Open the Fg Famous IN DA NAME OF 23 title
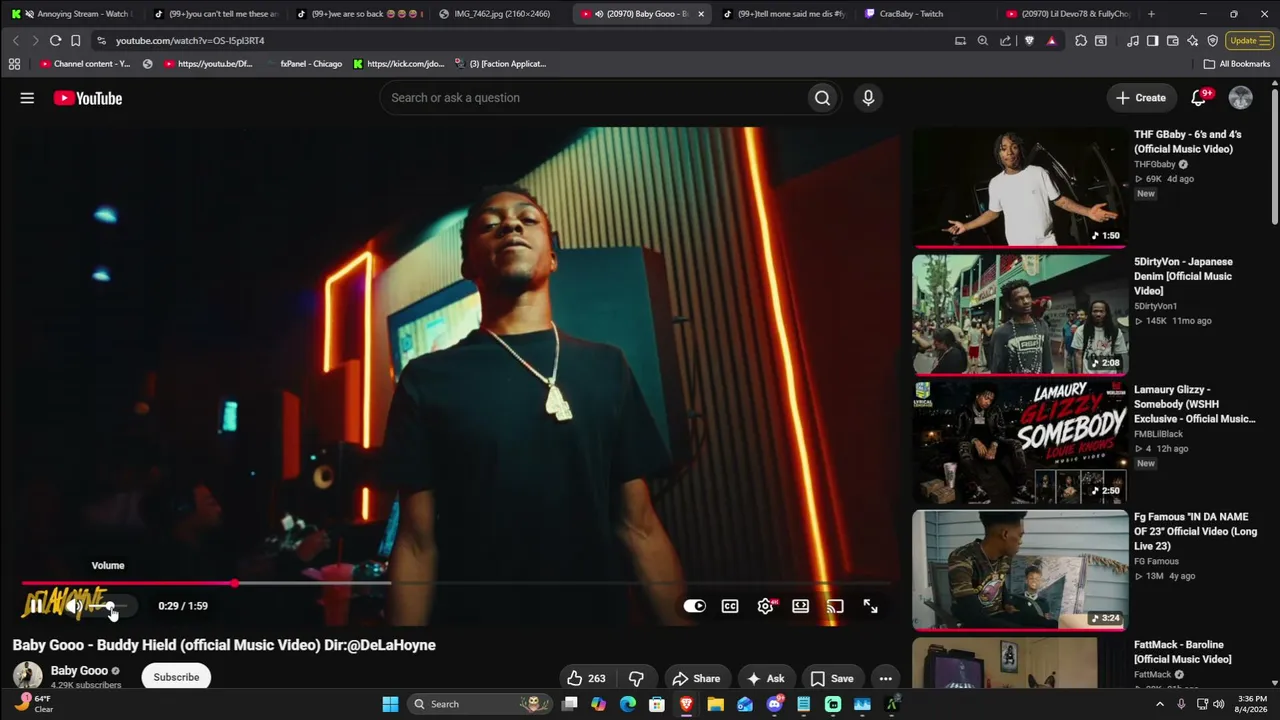 click(1196, 532)
